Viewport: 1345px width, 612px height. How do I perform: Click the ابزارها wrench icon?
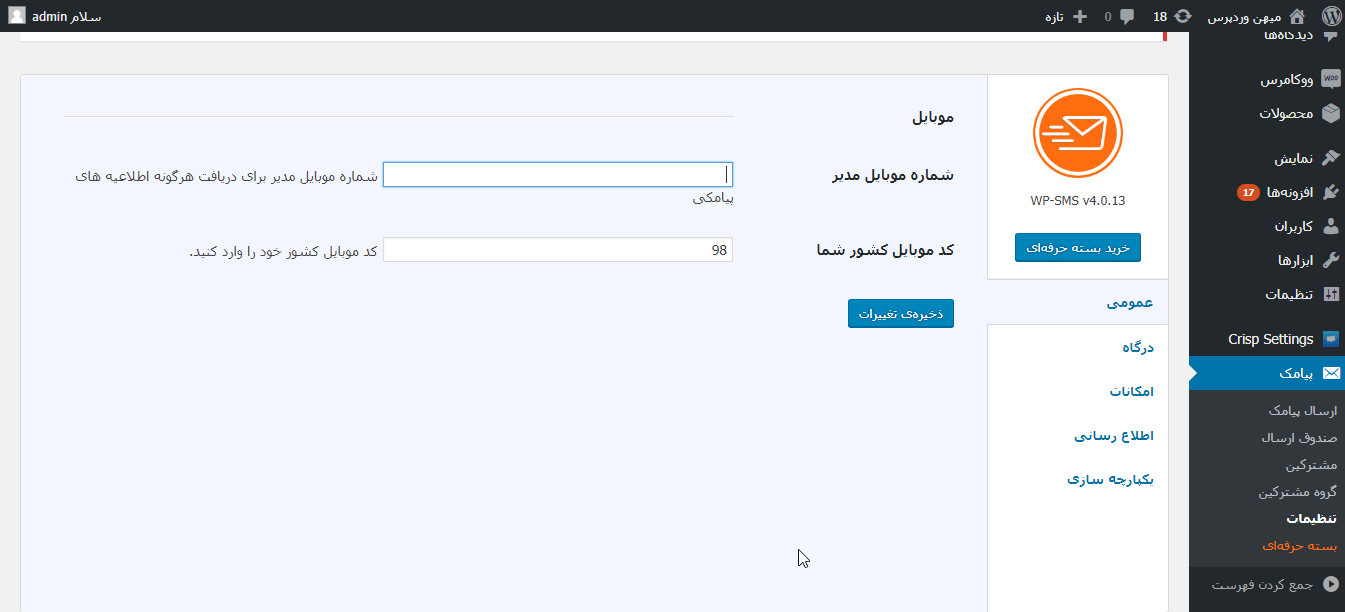pyautogui.click(x=1330, y=260)
